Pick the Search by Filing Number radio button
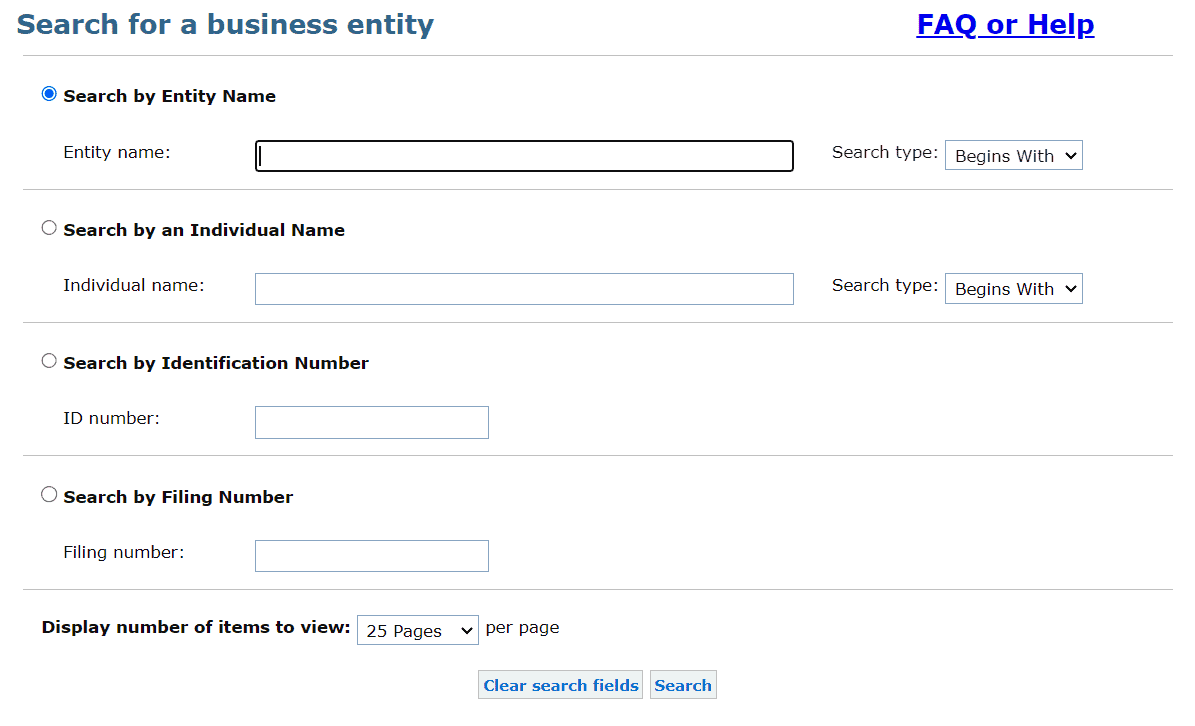 [x=49, y=494]
